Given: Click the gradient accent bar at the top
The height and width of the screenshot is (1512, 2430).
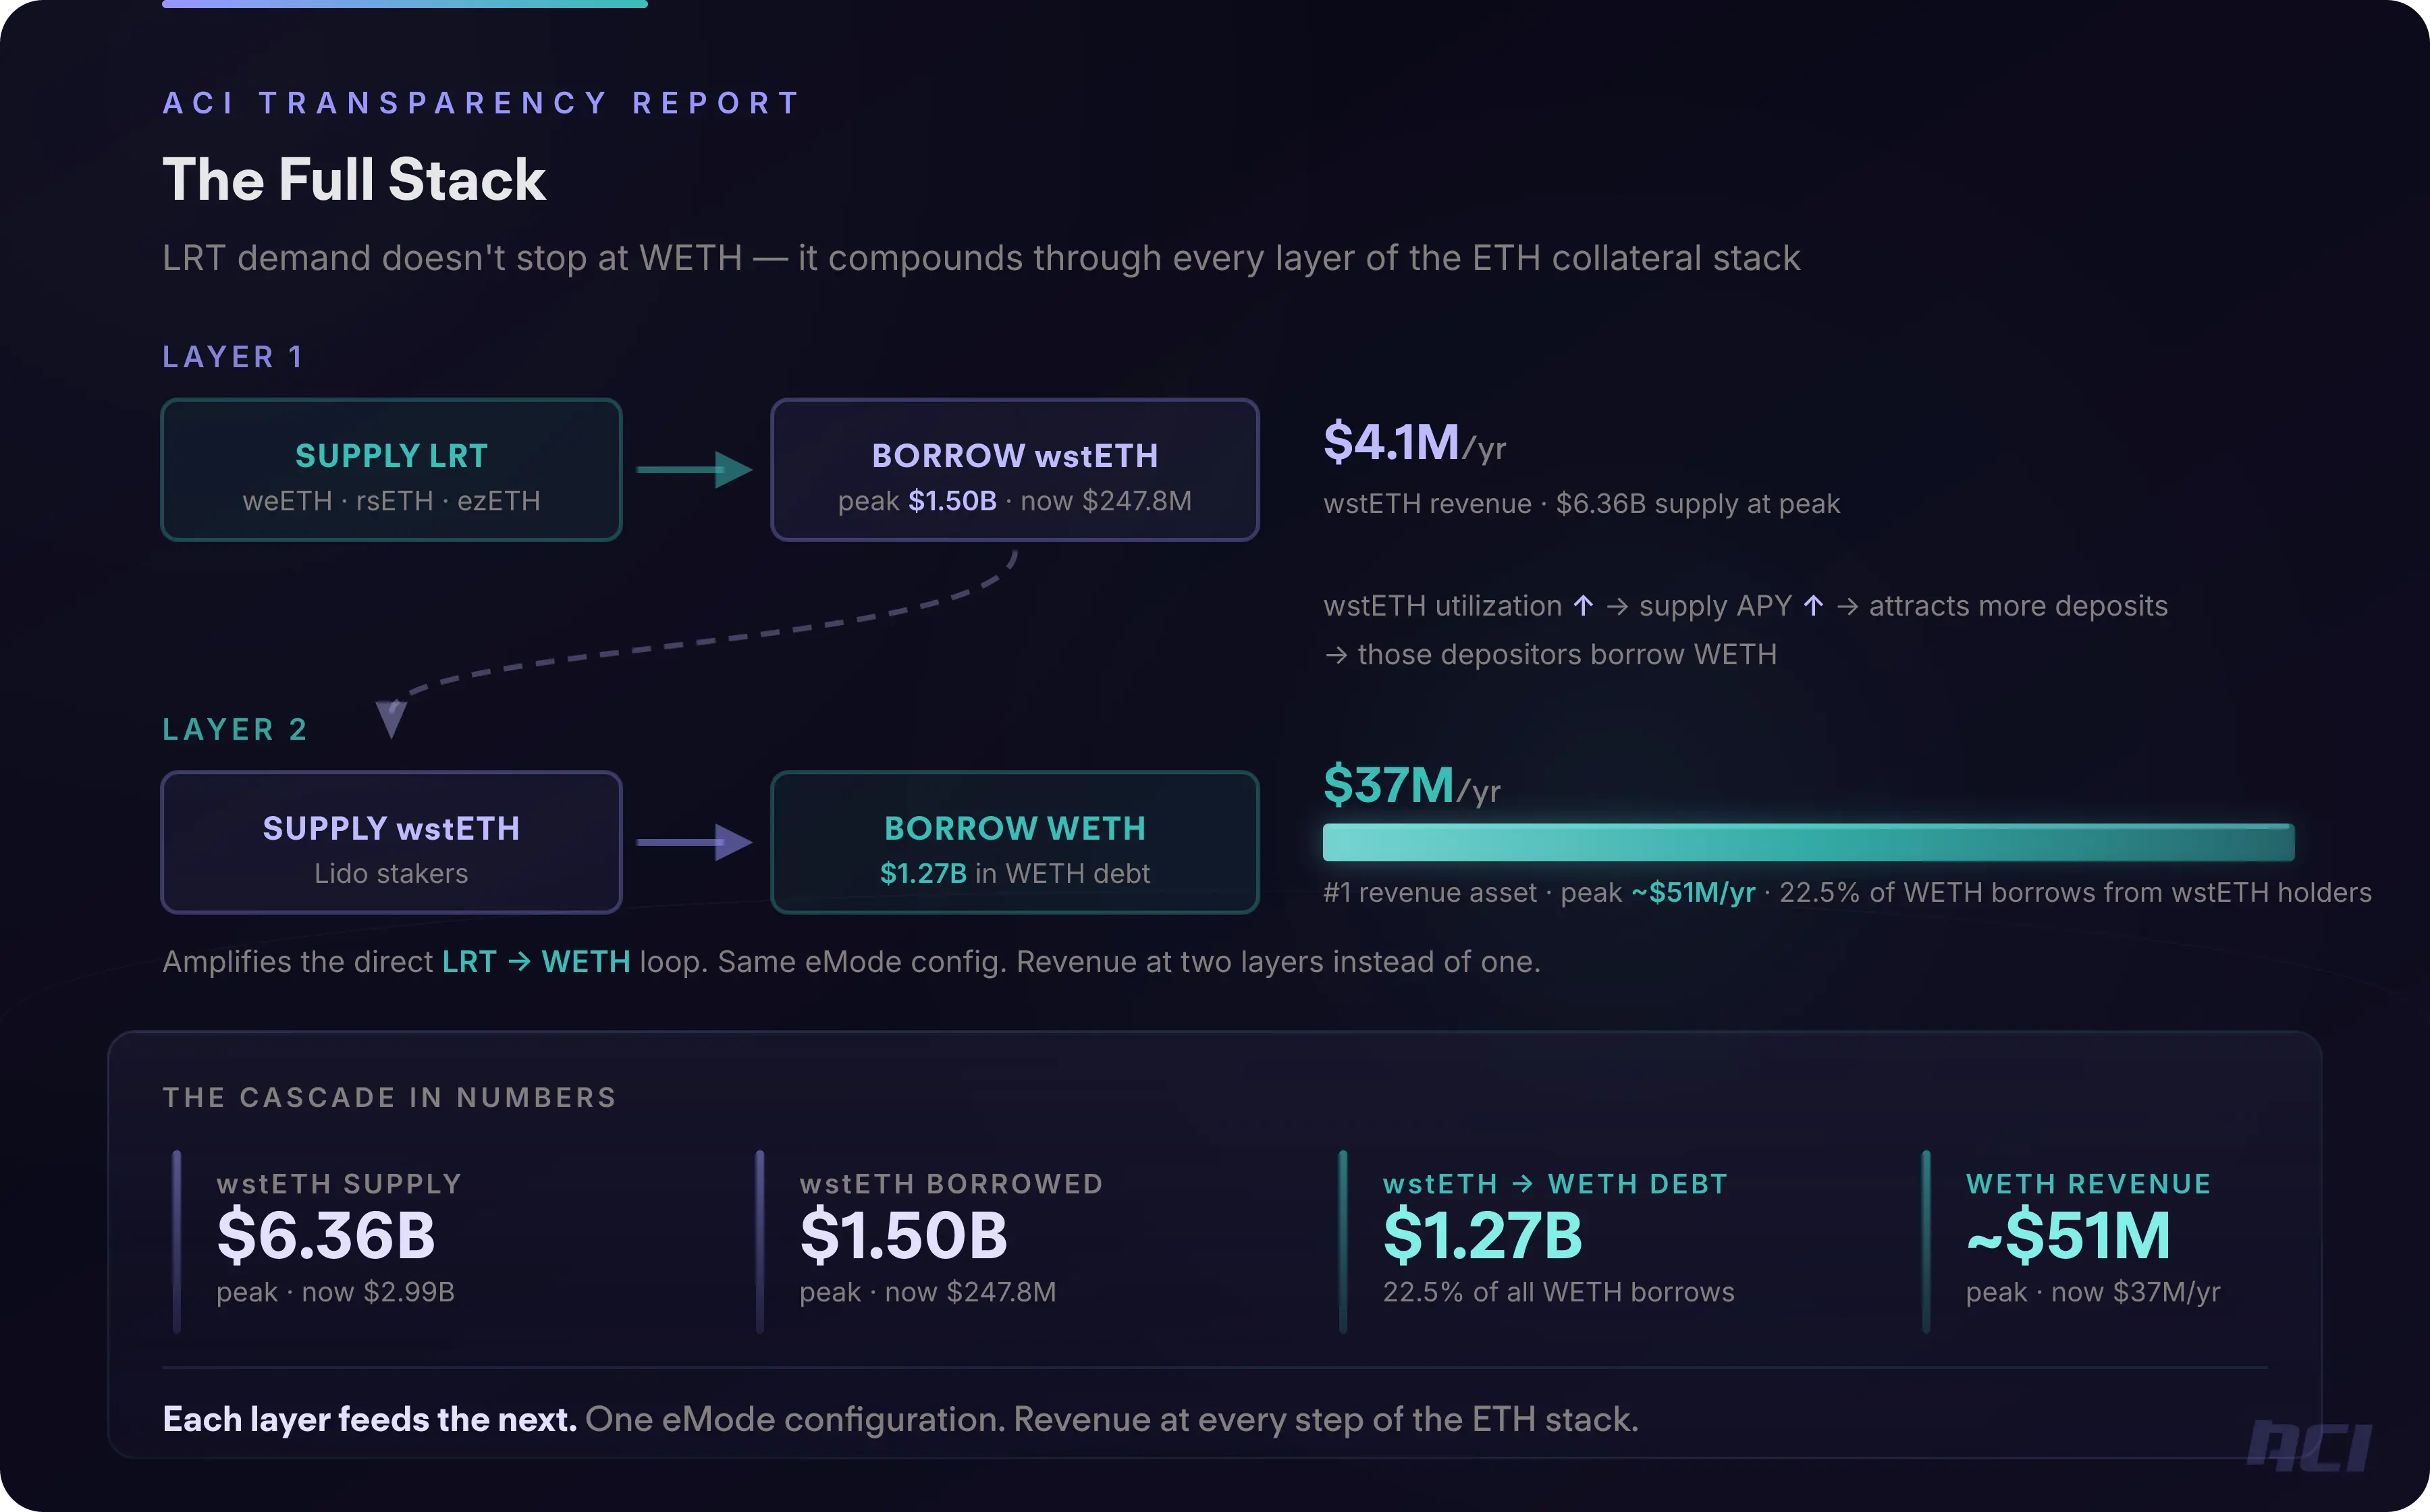Looking at the screenshot, I should tap(405, 4).
